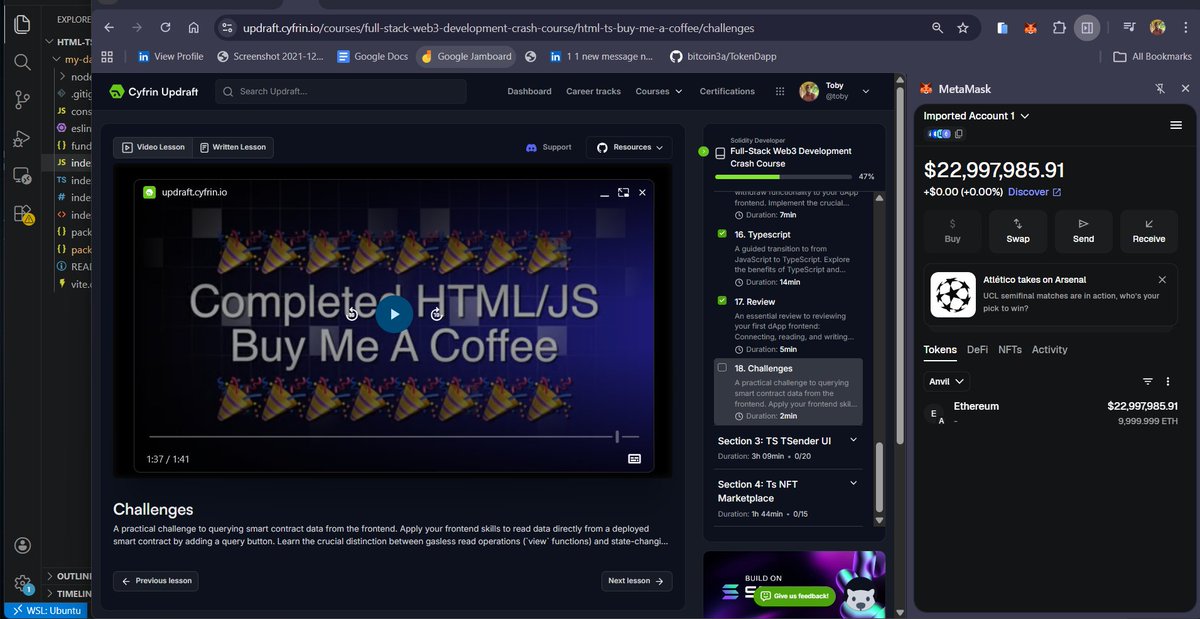Viewport: 1200px width, 619px height.
Task: Open Discover link in MetaMask
Action: (x=1034, y=192)
